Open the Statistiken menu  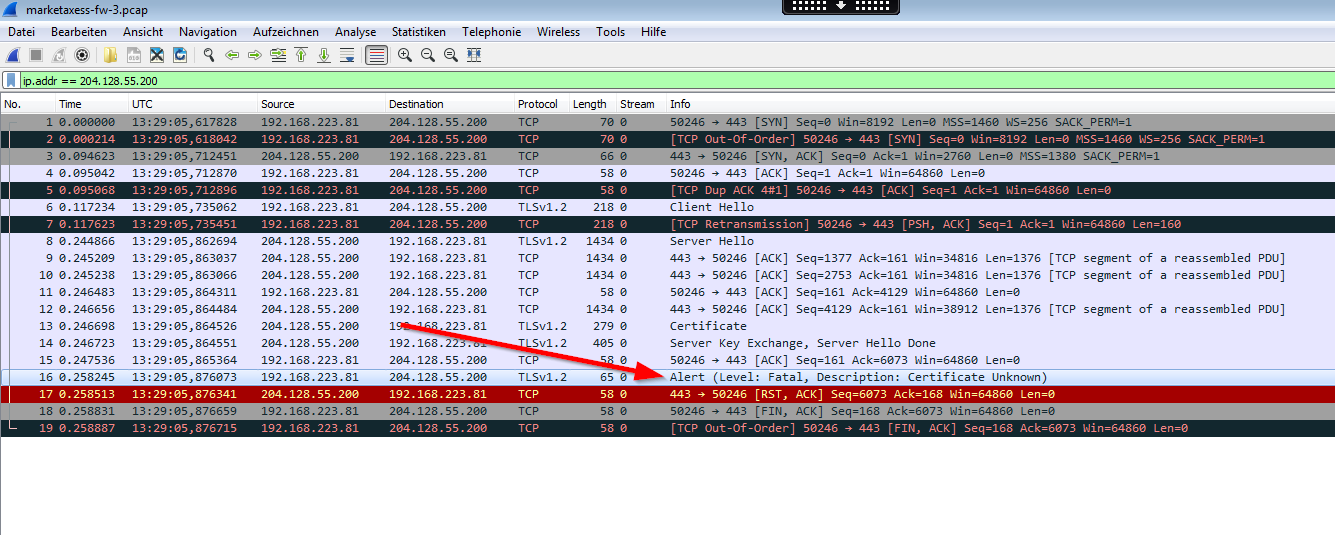point(419,32)
